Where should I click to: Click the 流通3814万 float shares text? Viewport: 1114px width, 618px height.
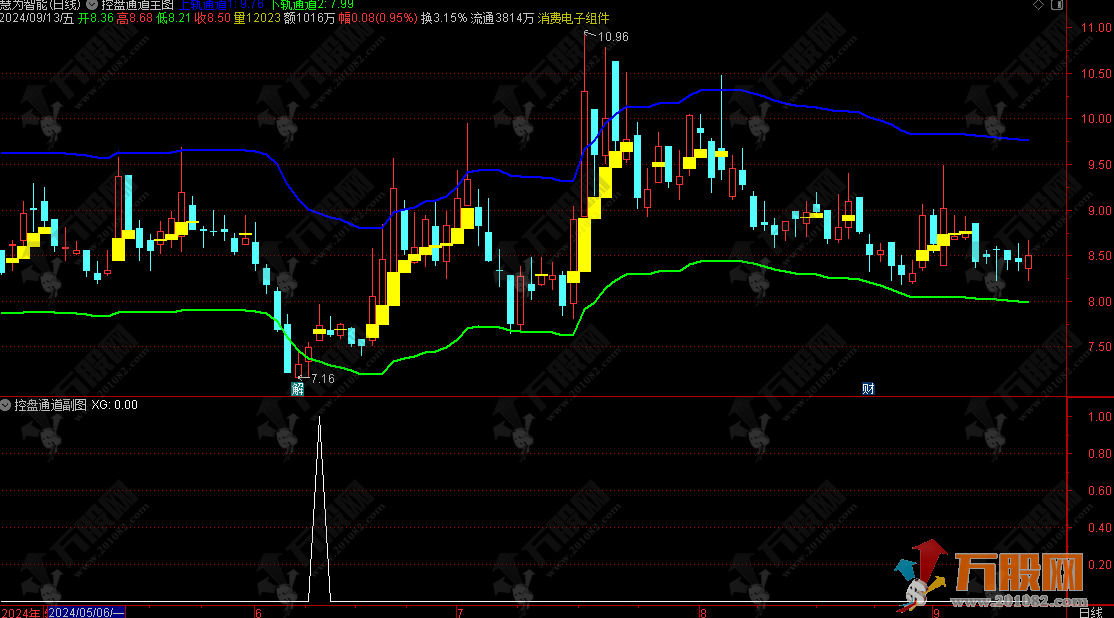(502, 18)
